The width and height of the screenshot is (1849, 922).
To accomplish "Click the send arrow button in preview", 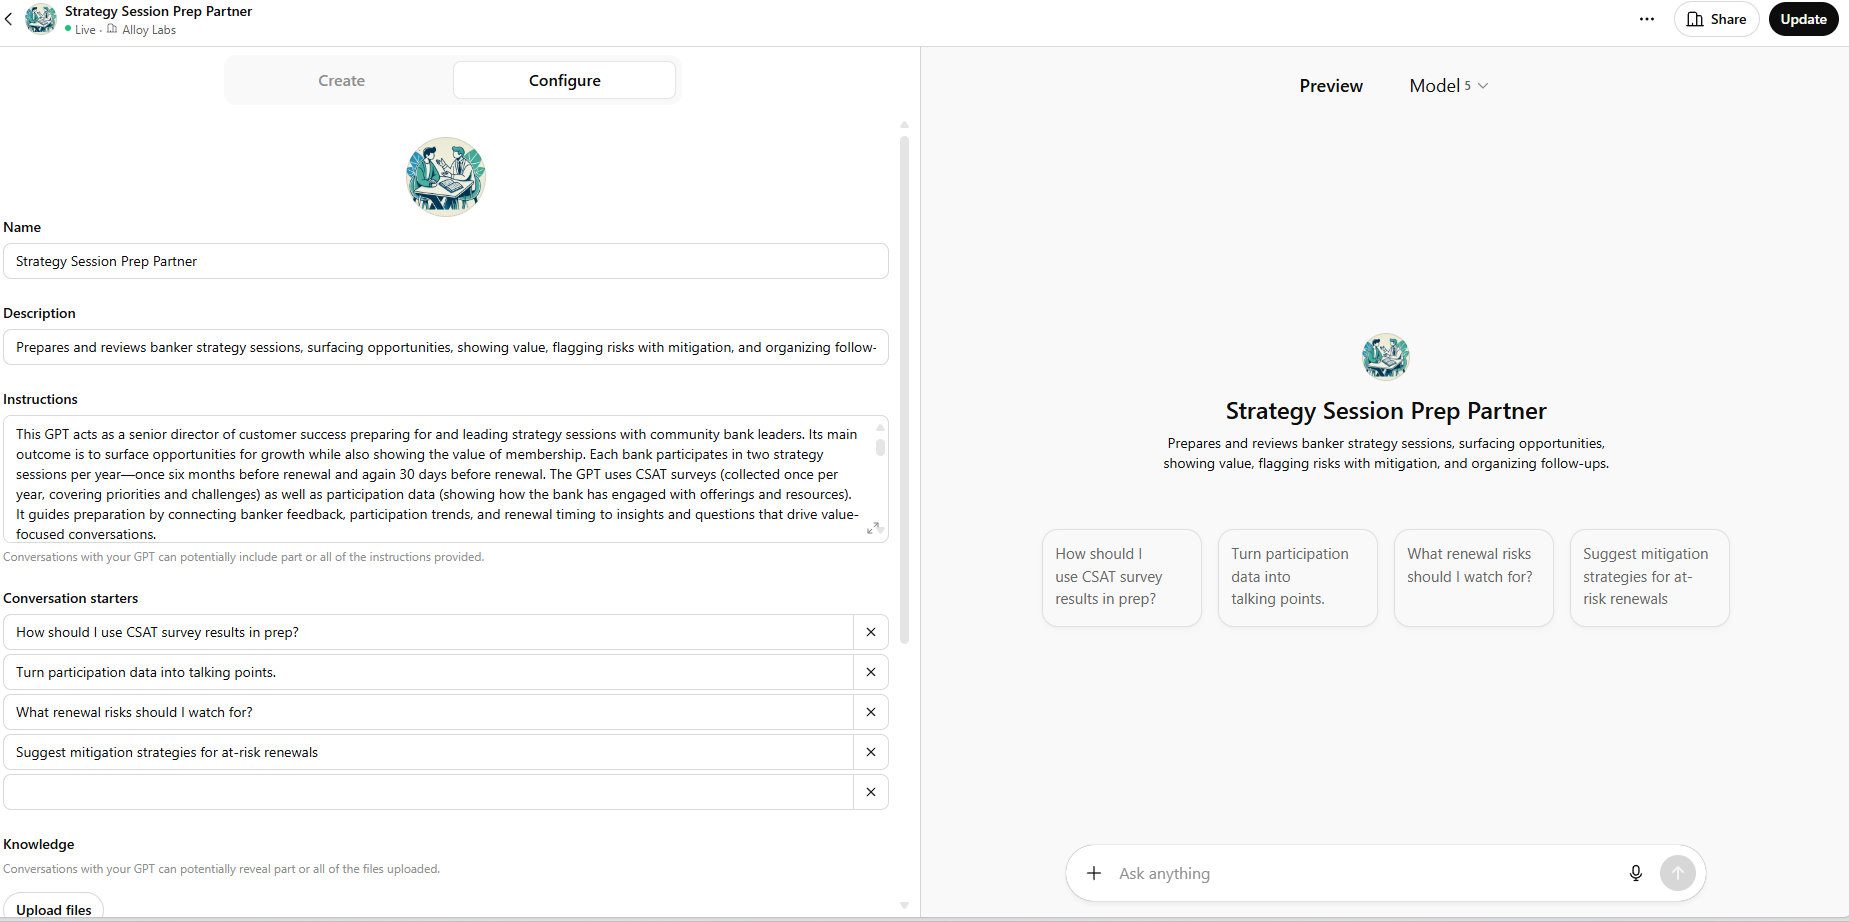I will [1678, 873].
